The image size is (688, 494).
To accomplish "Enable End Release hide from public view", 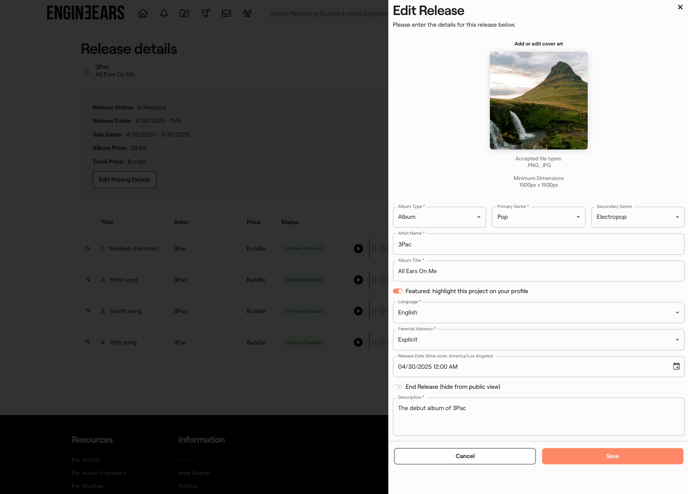I will (398, 387).
